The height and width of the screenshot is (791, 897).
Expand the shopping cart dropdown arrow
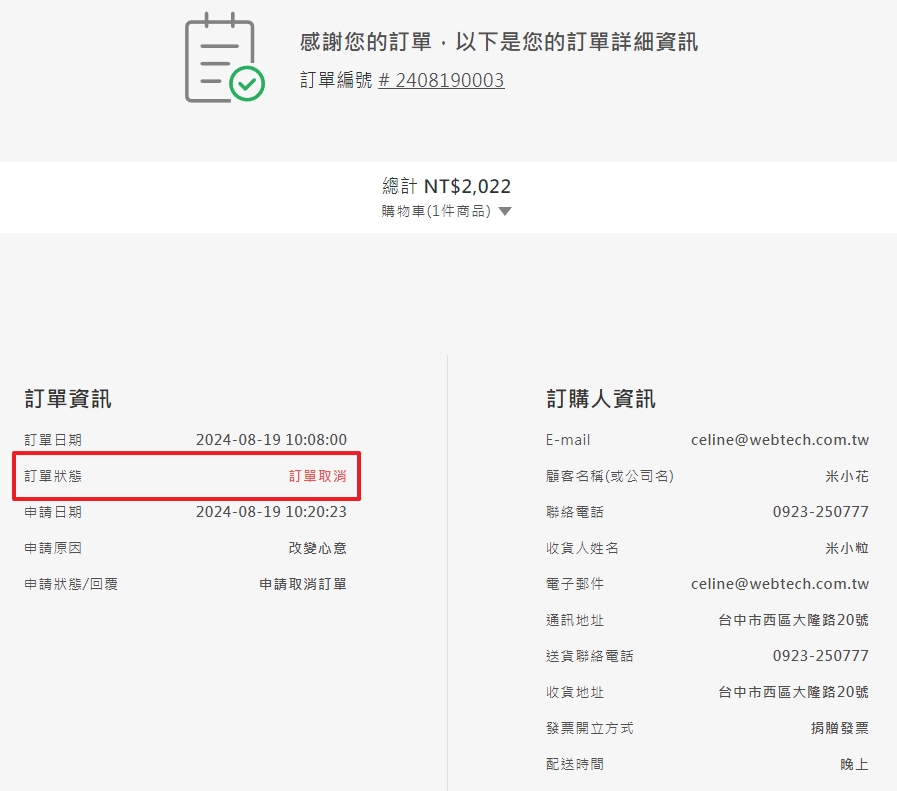(505, 212)
